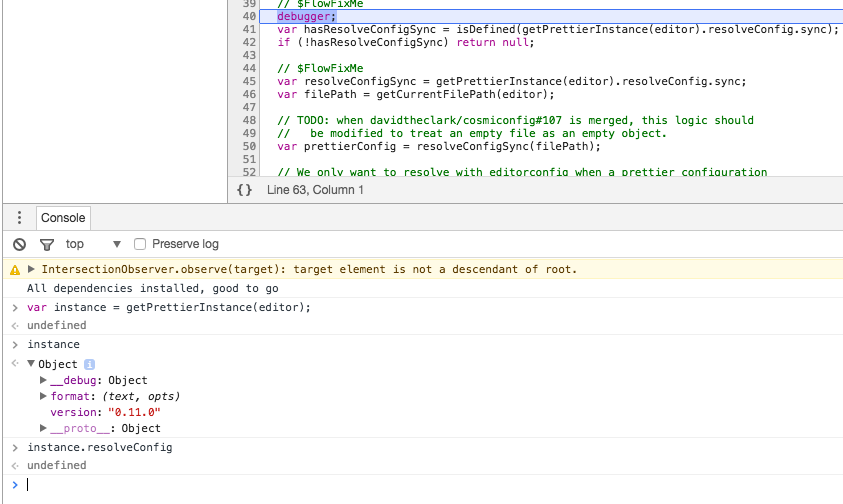This screenshot has width=843, height=504.
Task: Open the console filter funnel icon
Action: click(47, 245)
